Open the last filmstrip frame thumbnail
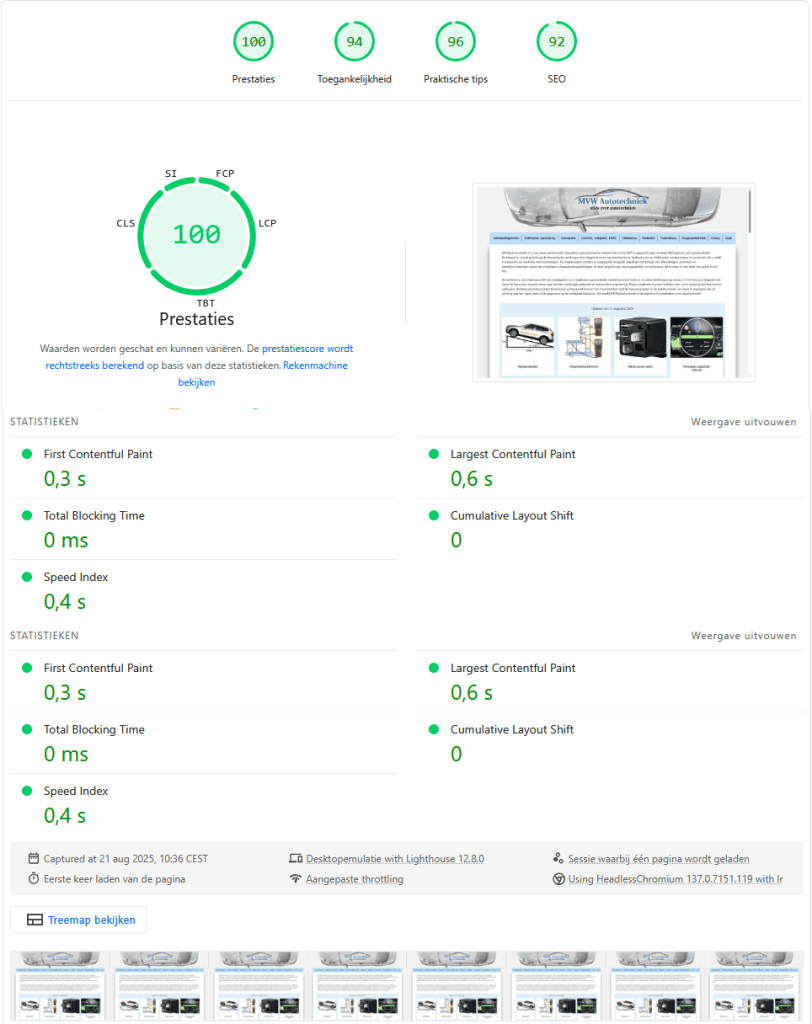The width and height of the screenshot is (812, 1024). point(754,986)
